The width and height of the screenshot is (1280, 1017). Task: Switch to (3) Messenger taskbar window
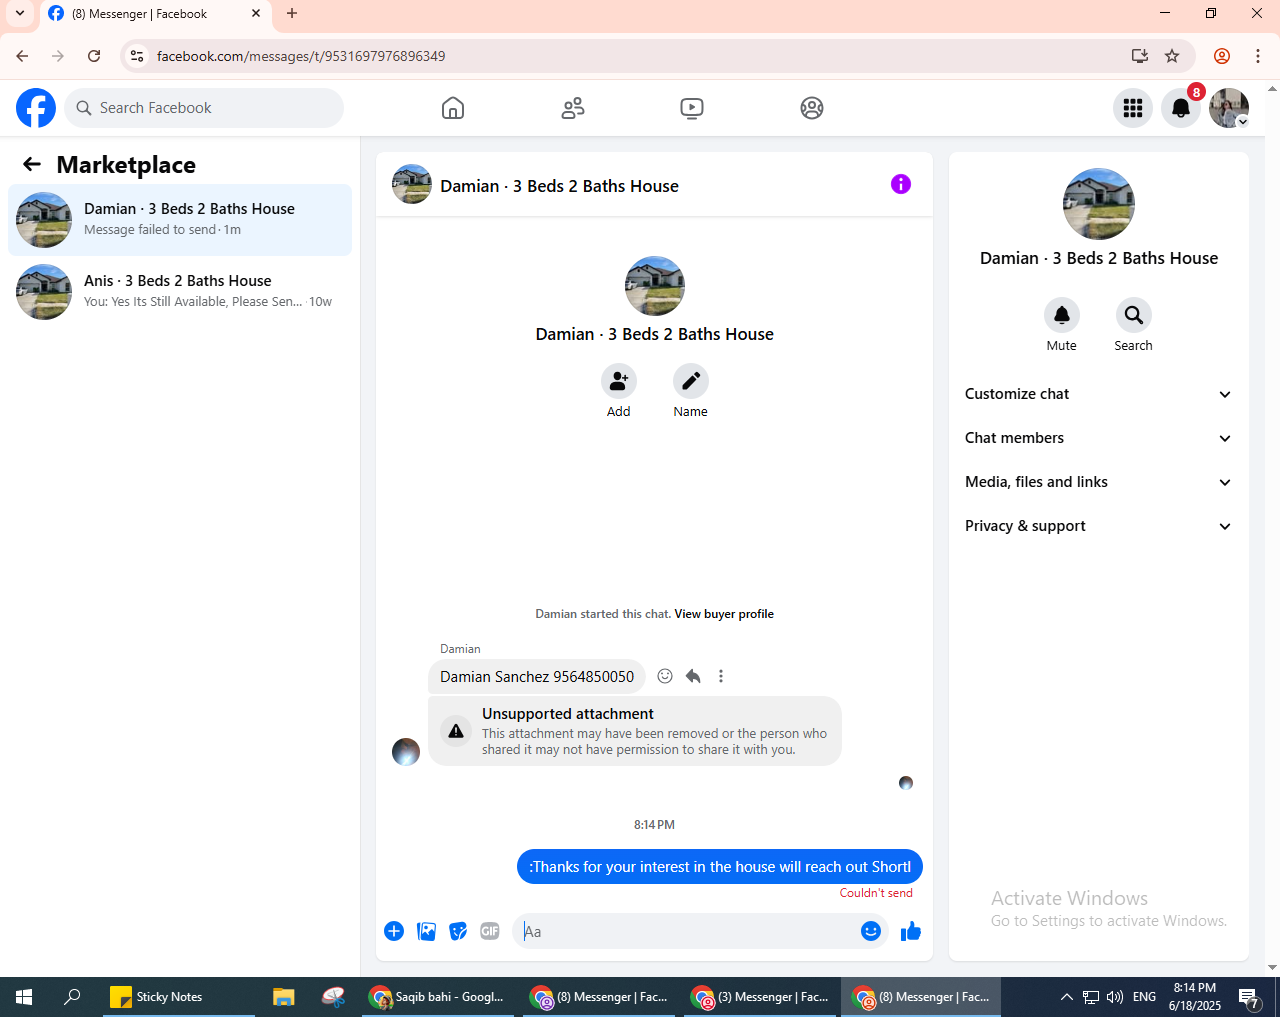[760, 997]
